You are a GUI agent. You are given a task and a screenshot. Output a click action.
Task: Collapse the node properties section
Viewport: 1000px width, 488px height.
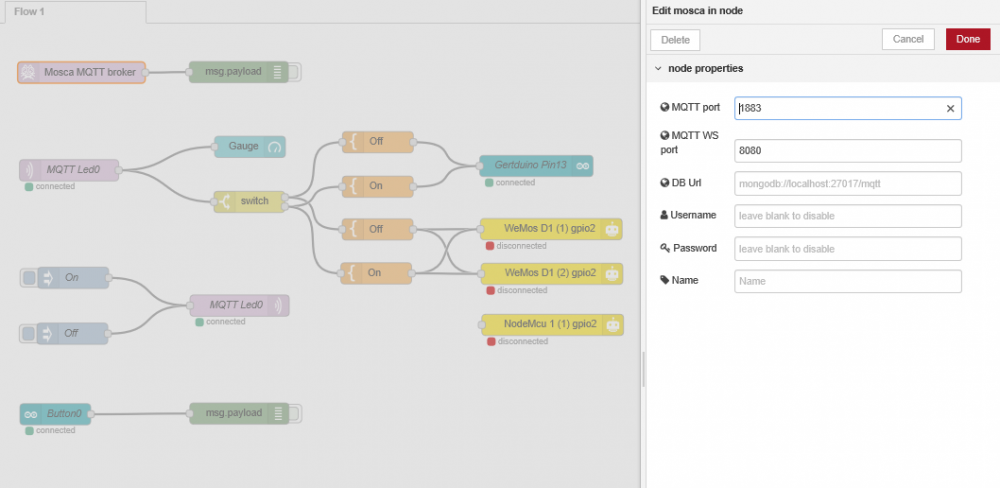[x=657, y=68]
